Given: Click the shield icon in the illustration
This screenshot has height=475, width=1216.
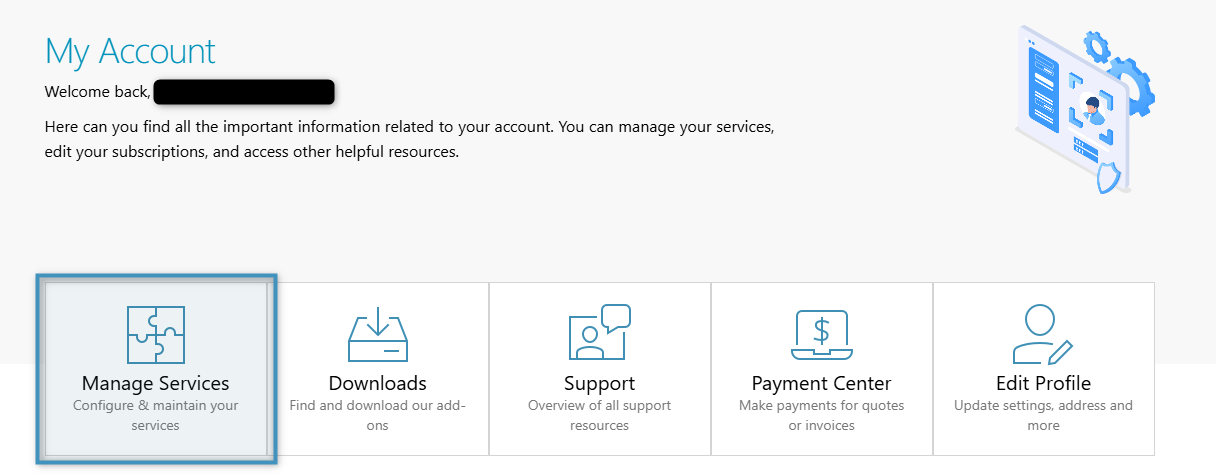Looking at the screenshot, I should pos(1108,177).
